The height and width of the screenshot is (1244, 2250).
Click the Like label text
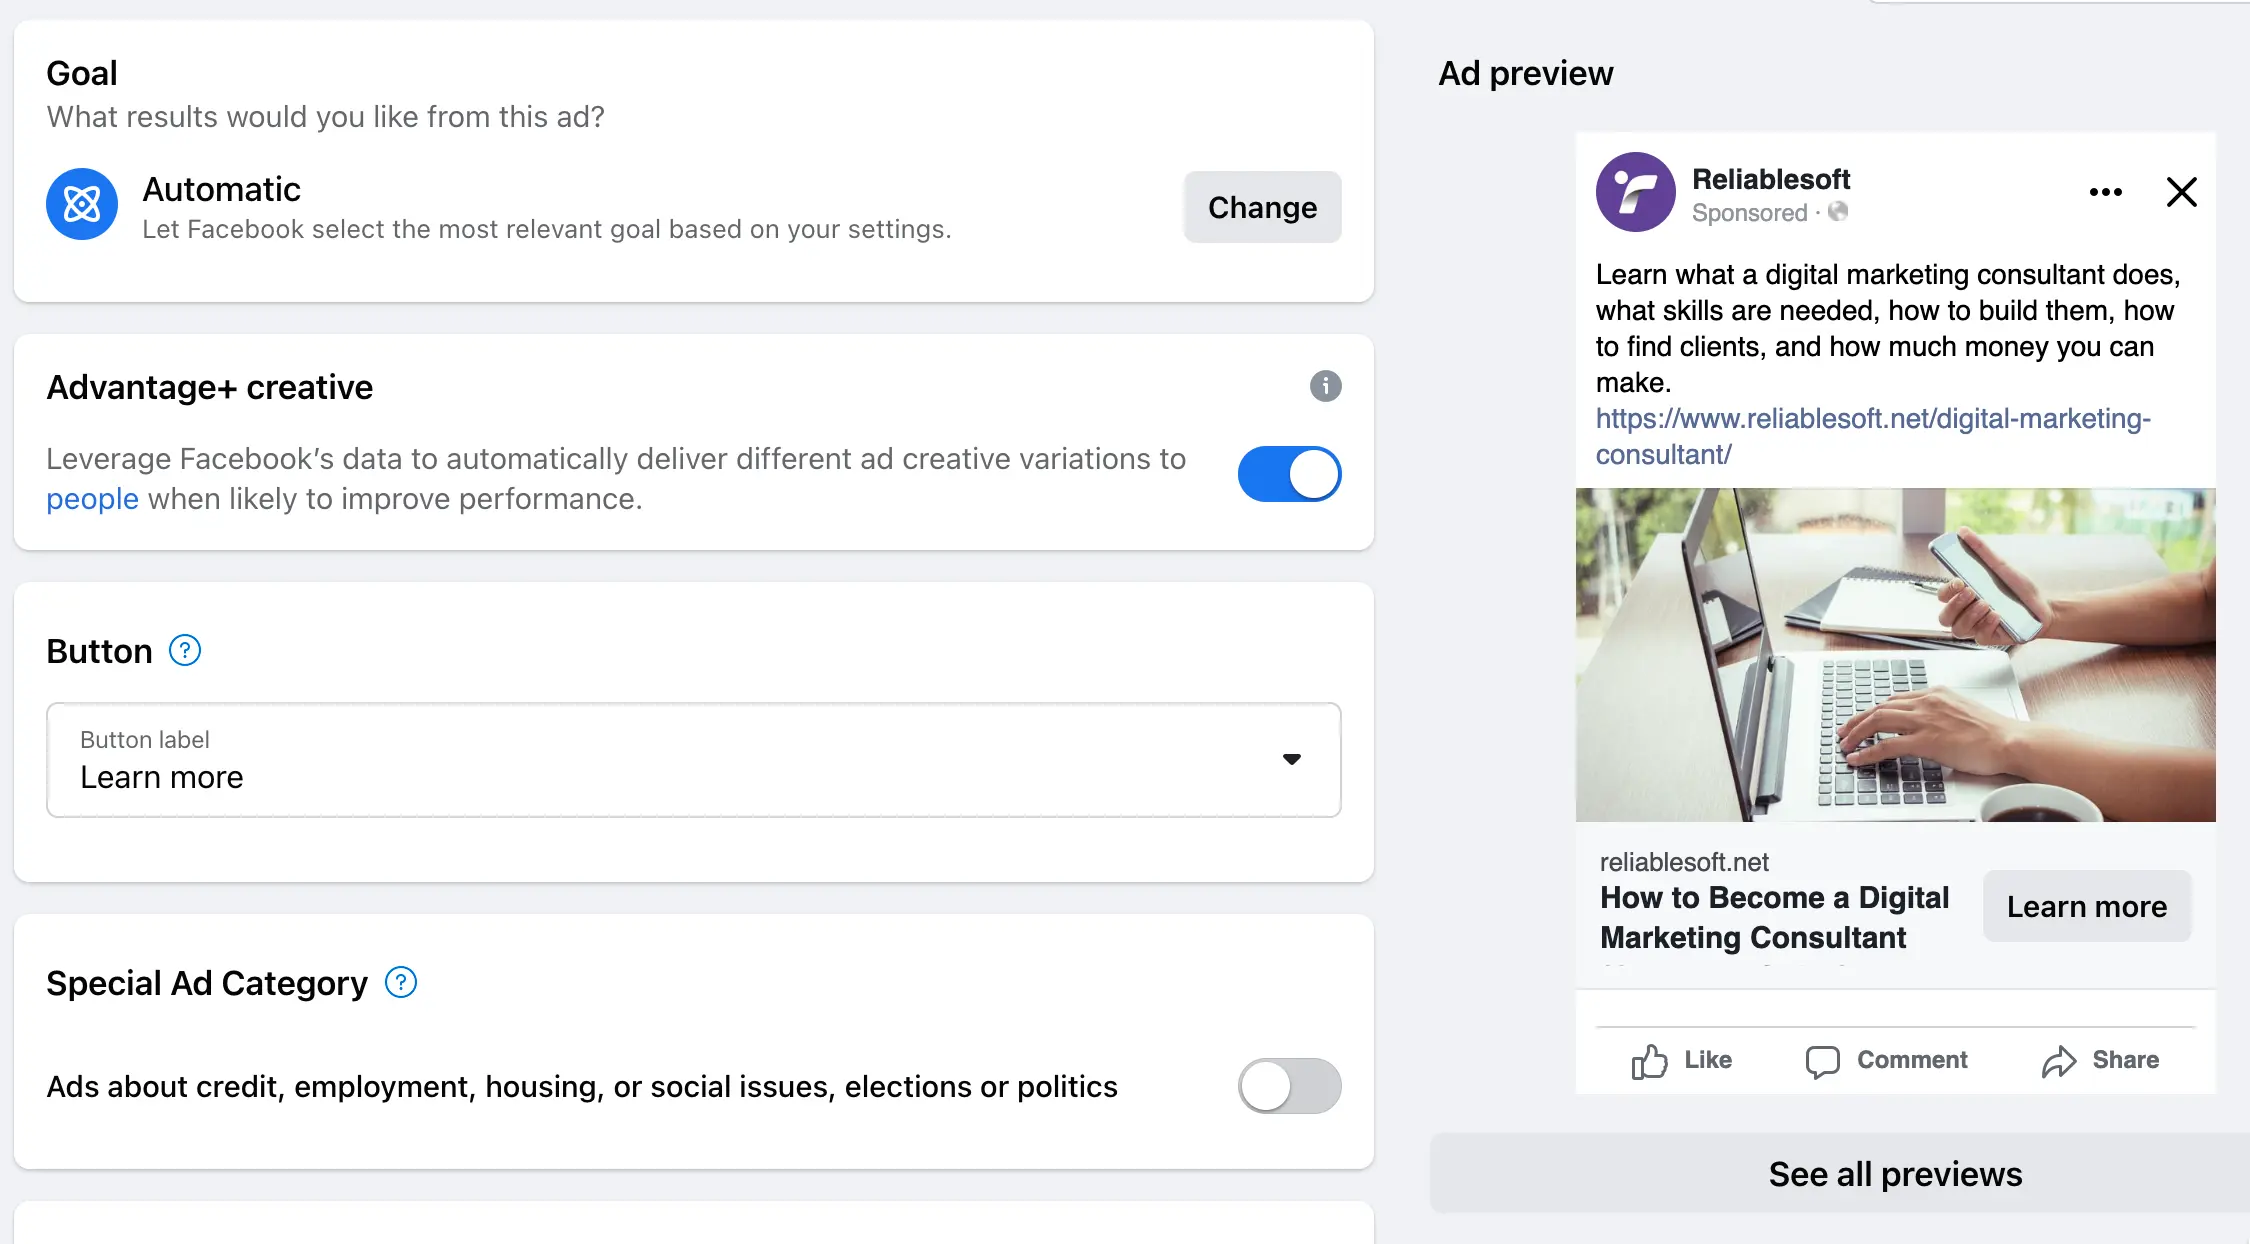click(x=1707, y=1060)
